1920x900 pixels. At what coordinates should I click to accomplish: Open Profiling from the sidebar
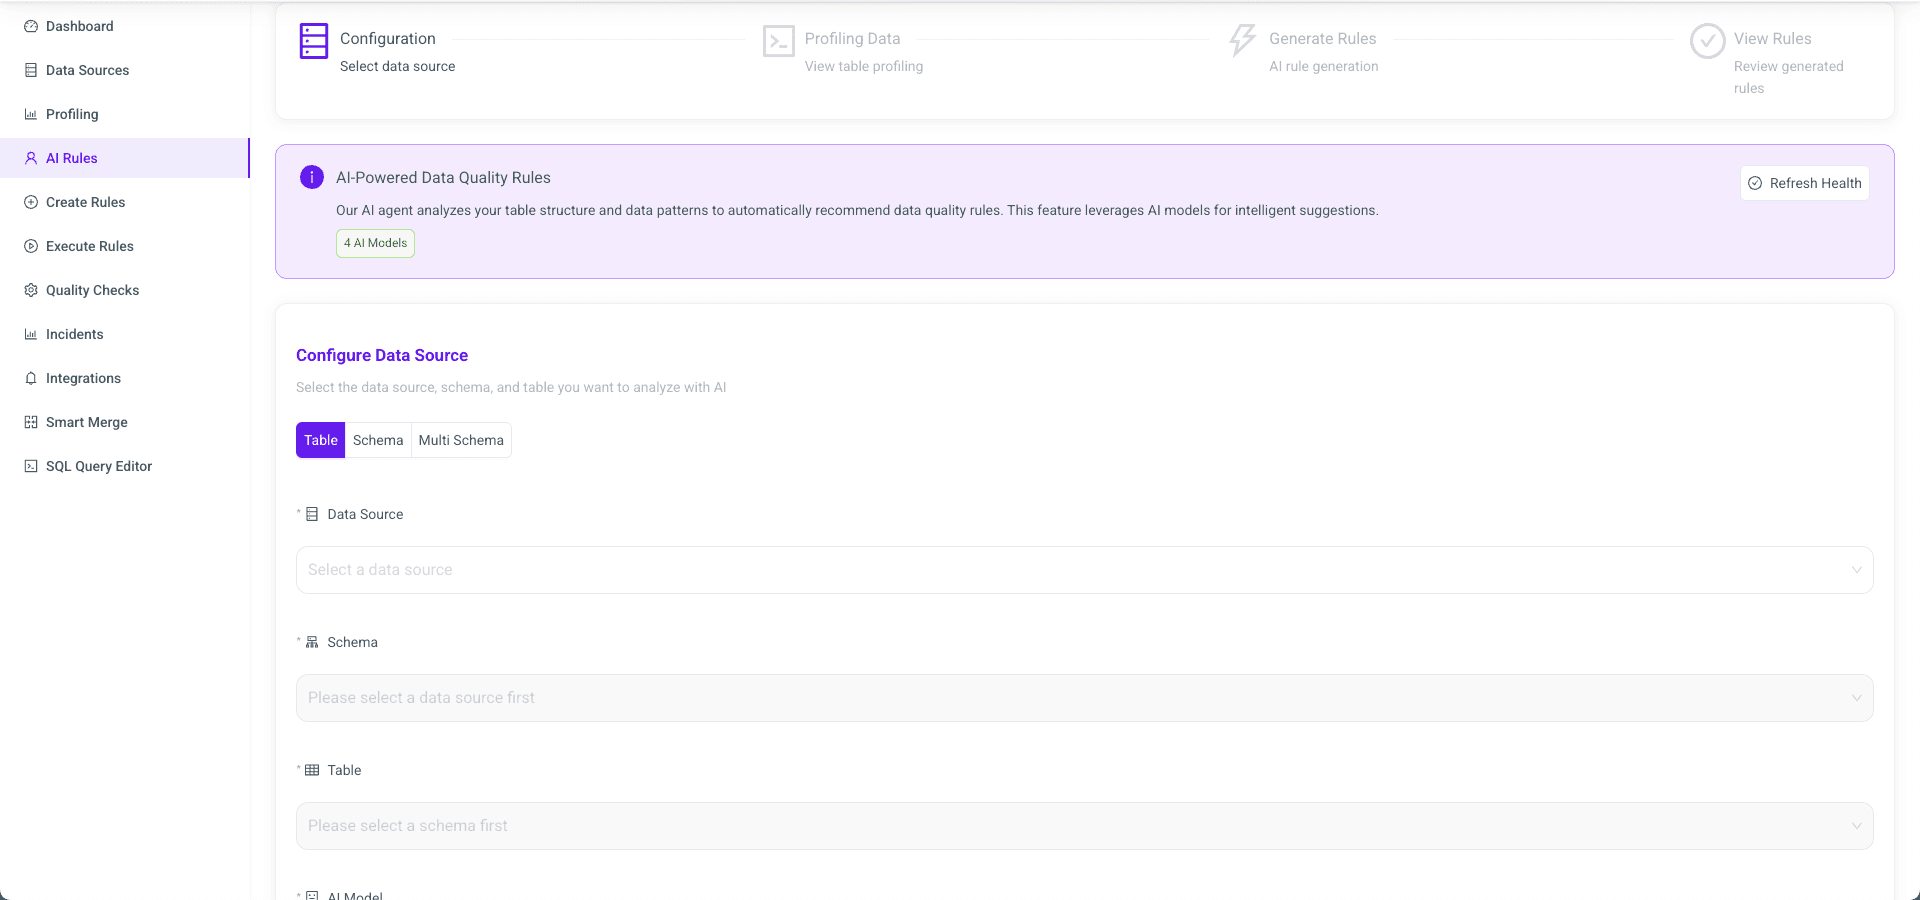pyautogui.click(x=71, y=114)
